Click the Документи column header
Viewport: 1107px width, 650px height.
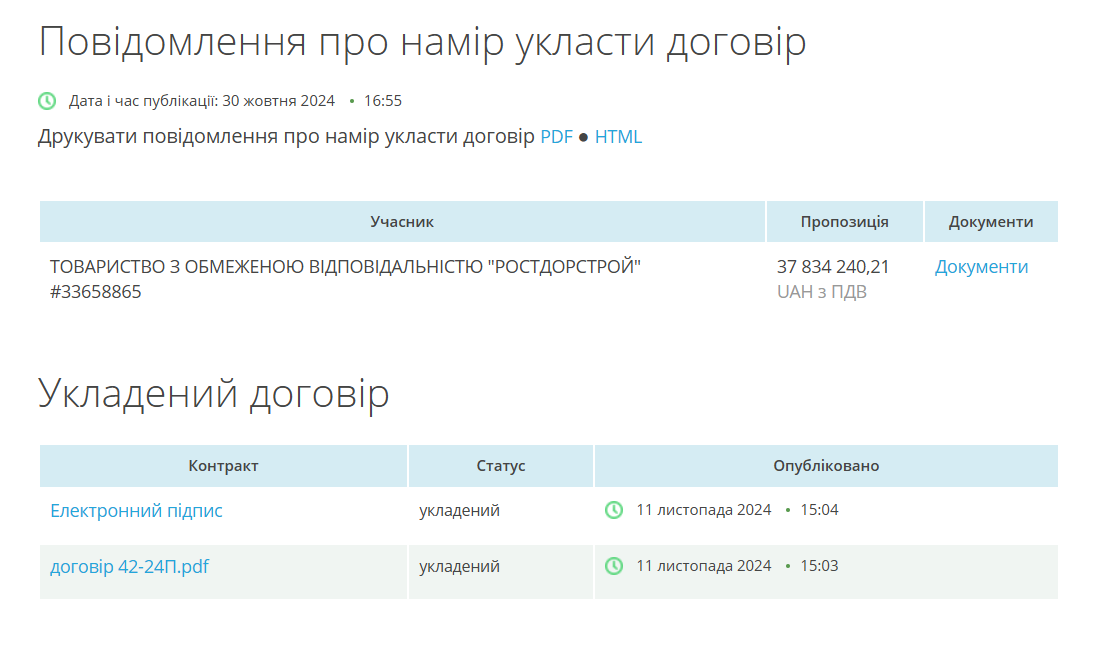[992, 221]
